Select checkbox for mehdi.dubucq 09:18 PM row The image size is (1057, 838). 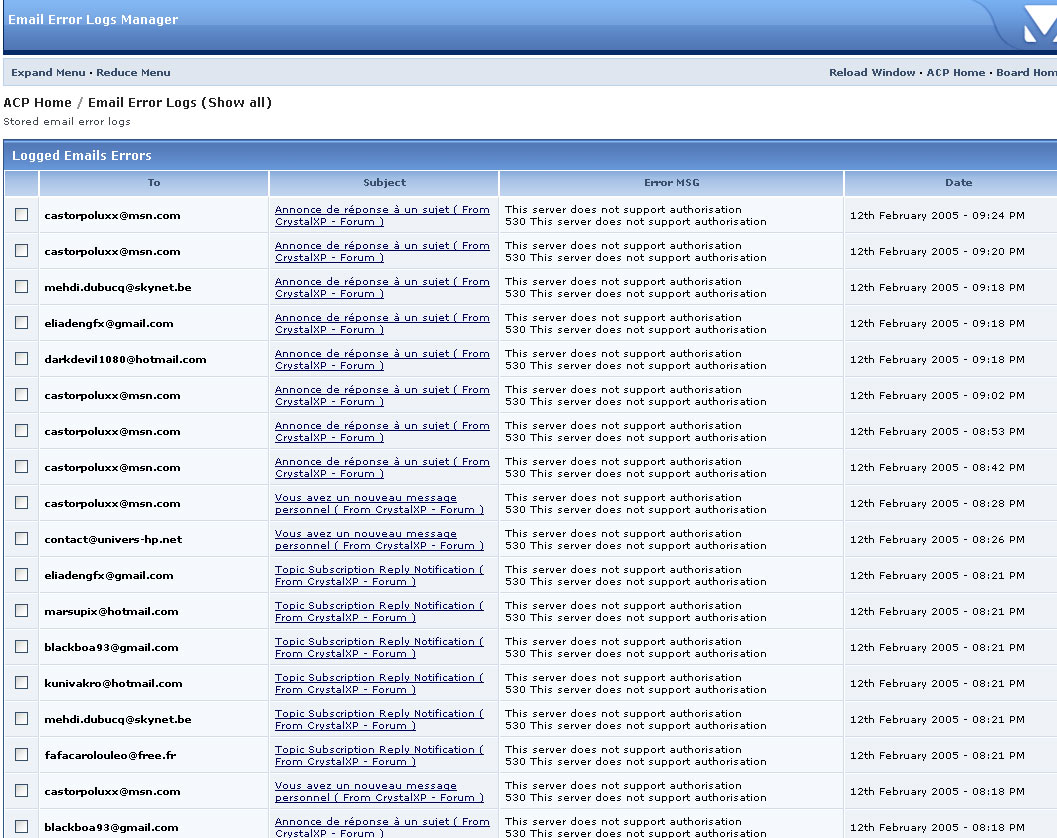tap(22, 287)
